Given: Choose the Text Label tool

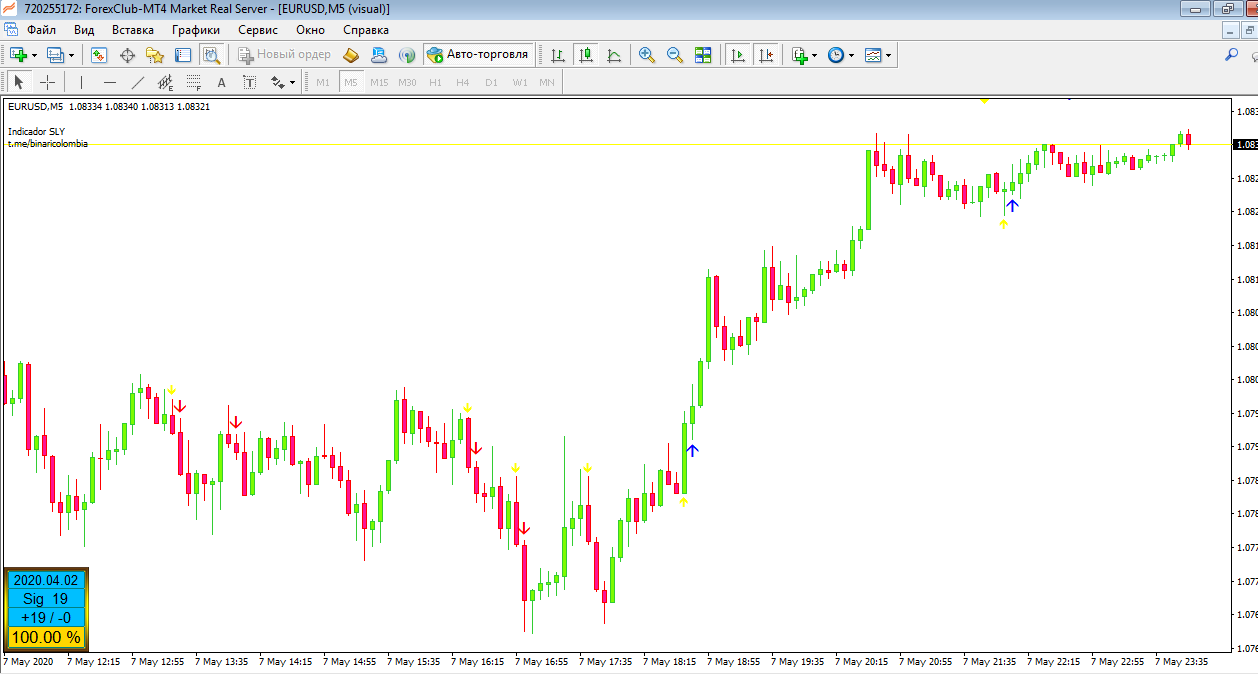Looking at the screenshot, I should [250, 82].
